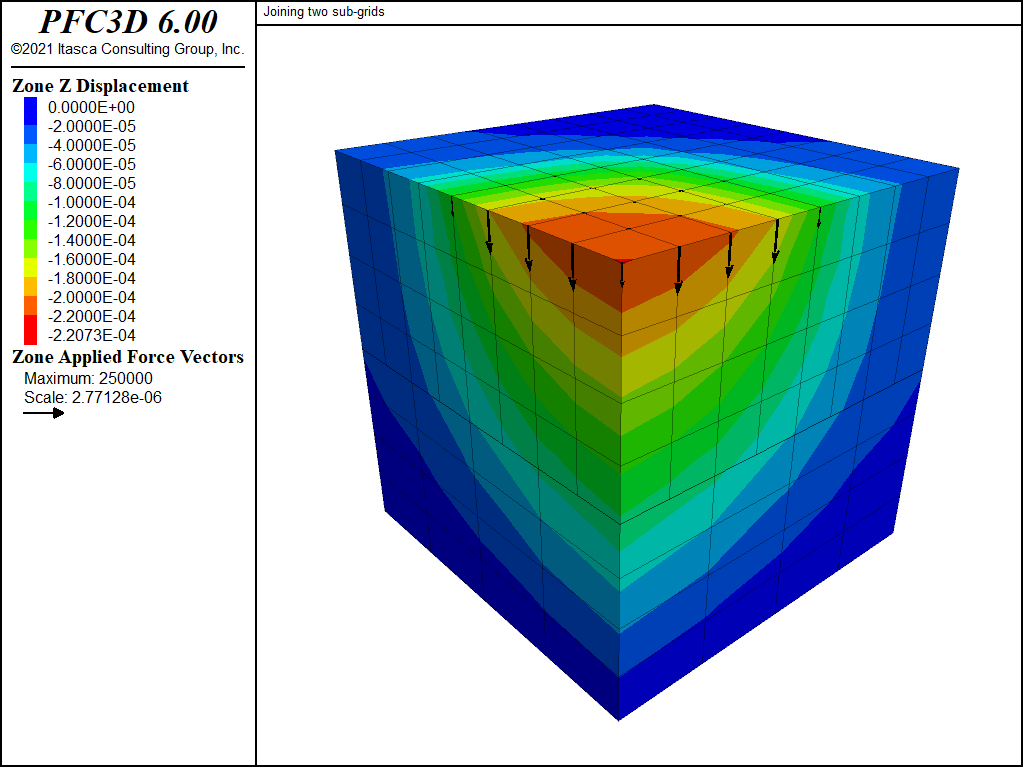
Task: Click the -1.2000E-04 legend value
Action: pyautogui.click(x=91, y=221)
